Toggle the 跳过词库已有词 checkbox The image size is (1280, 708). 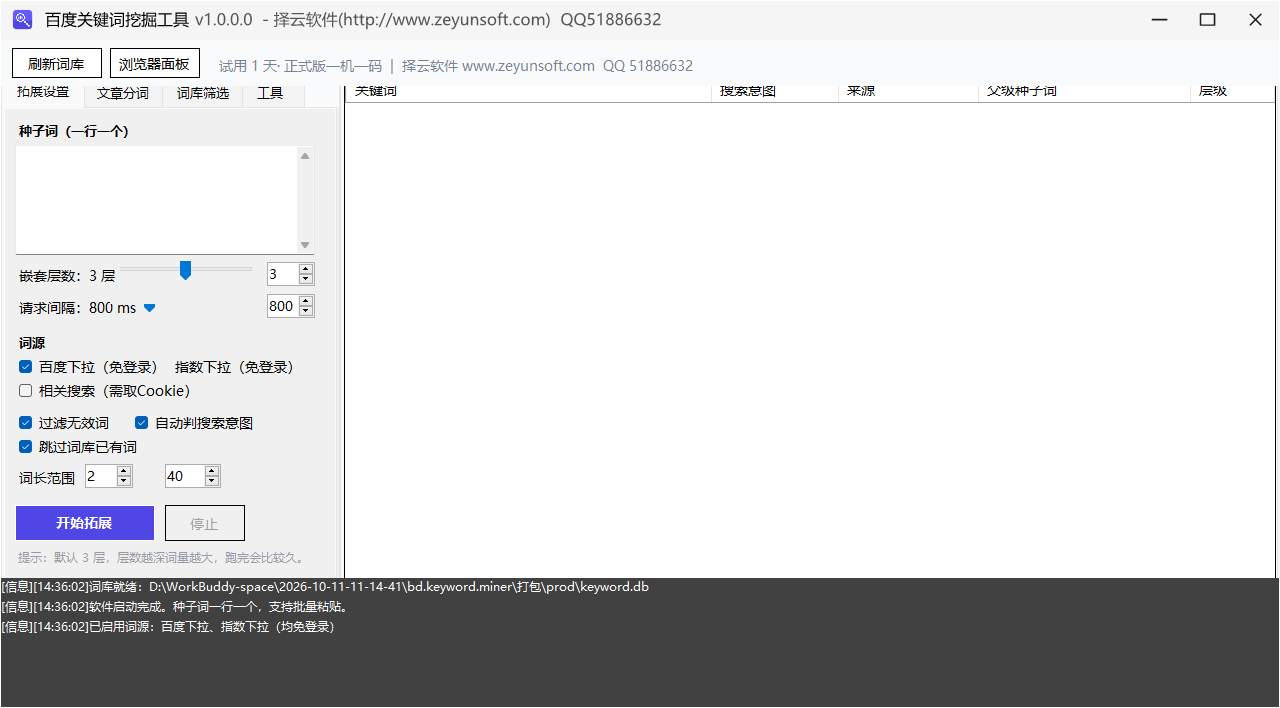[x=26, y=447]
